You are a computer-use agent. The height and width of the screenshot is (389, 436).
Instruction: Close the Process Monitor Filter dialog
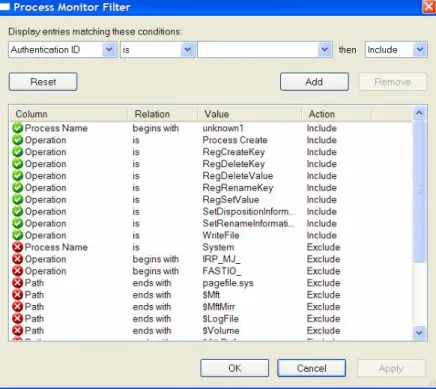[x=429, y=7]
